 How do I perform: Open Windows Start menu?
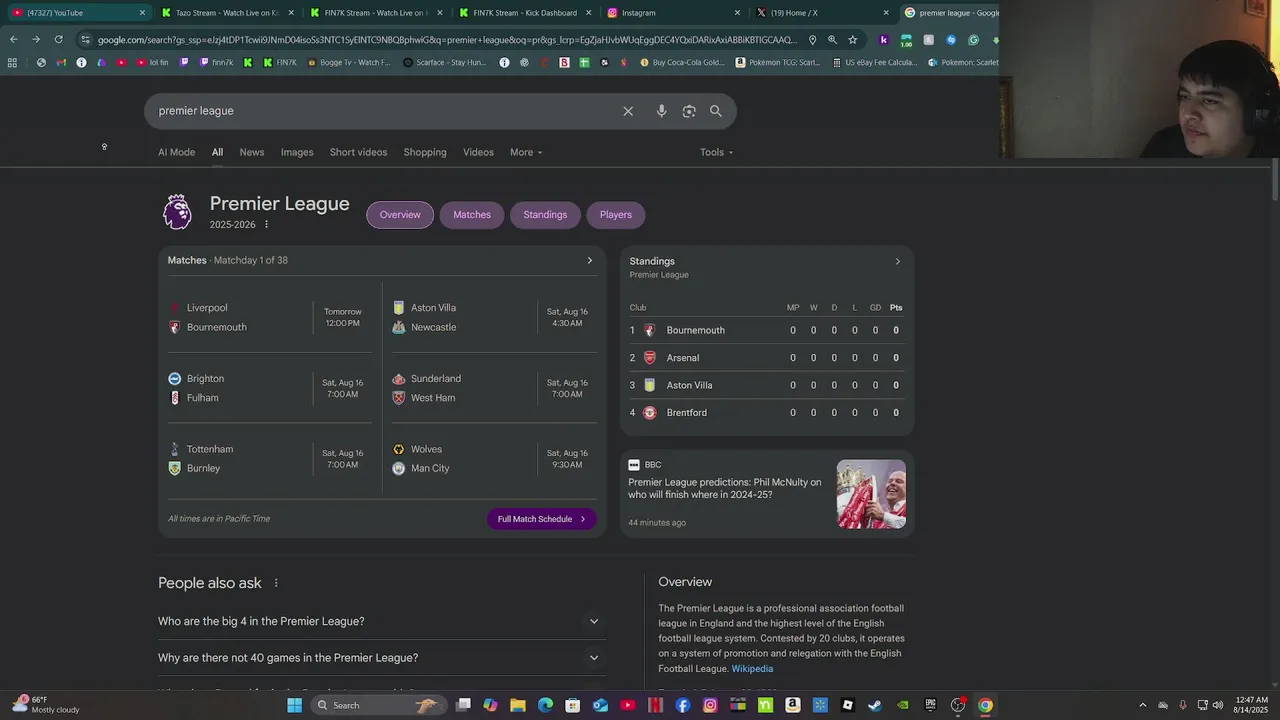[x=294, y=705]
